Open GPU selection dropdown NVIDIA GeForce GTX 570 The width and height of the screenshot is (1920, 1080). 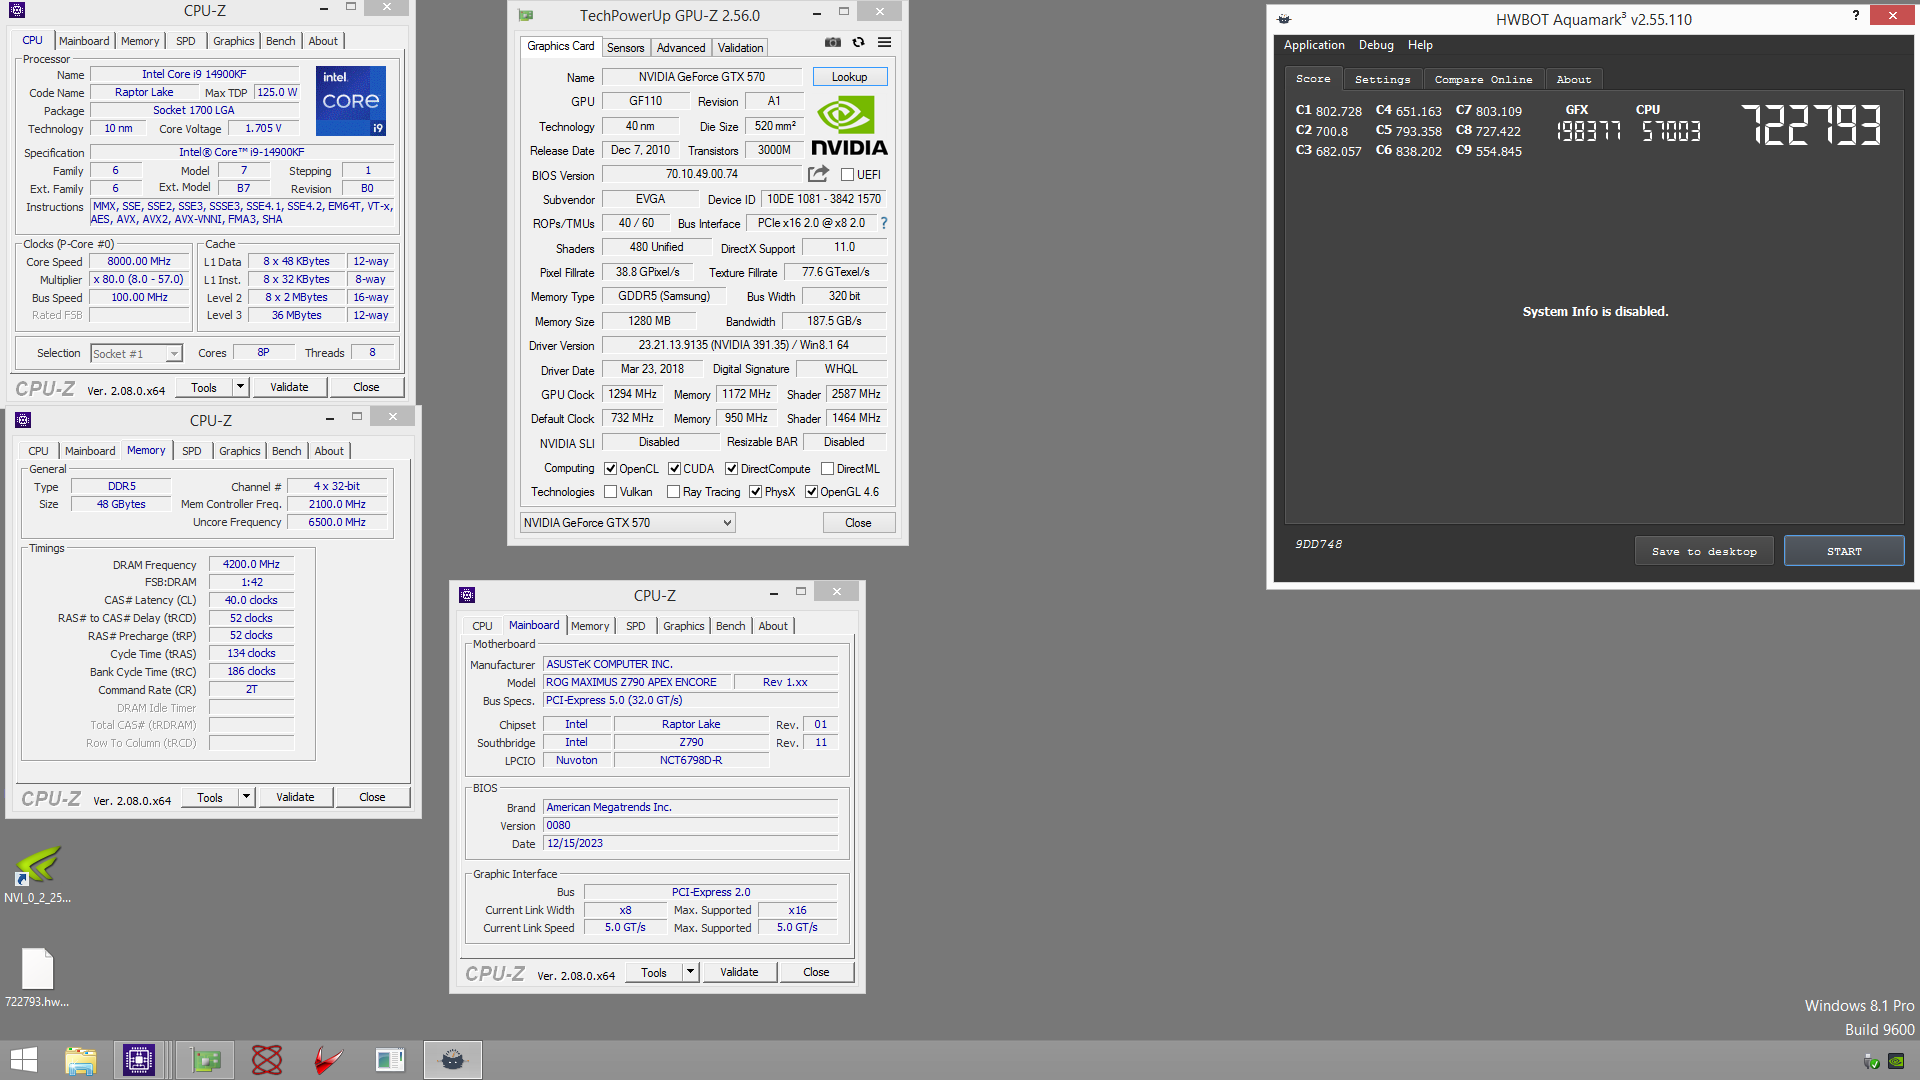point(628,523)
